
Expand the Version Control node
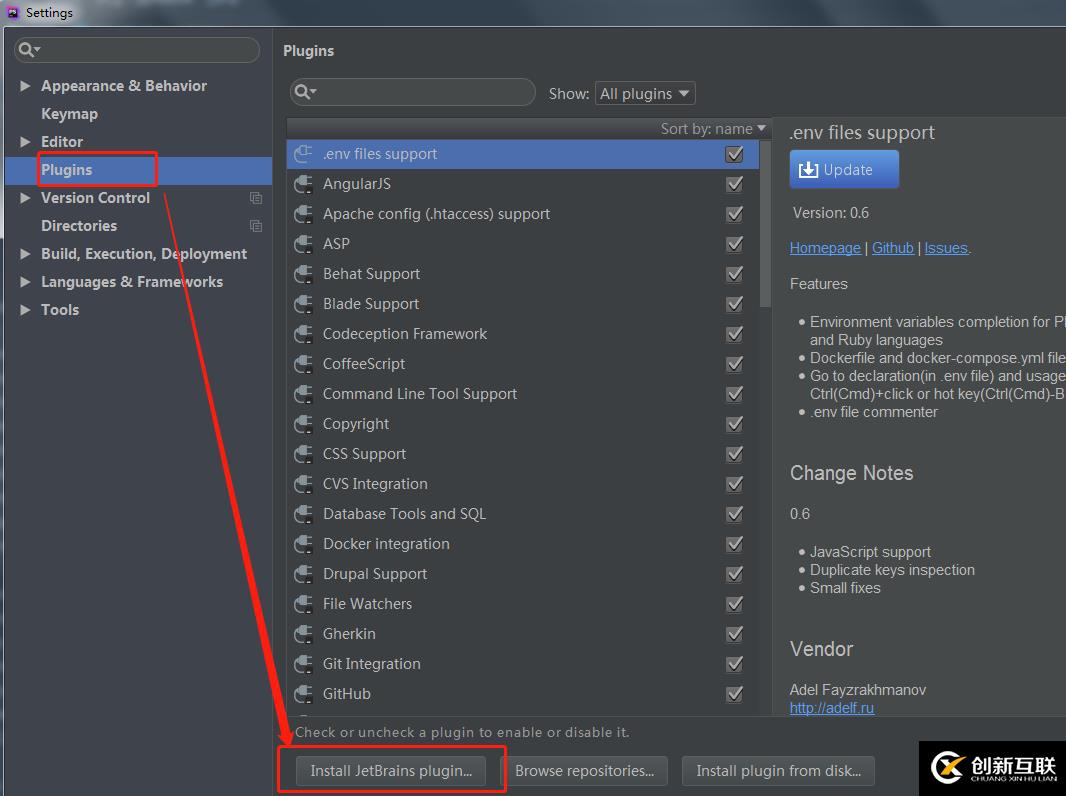(x=25, y=198)
